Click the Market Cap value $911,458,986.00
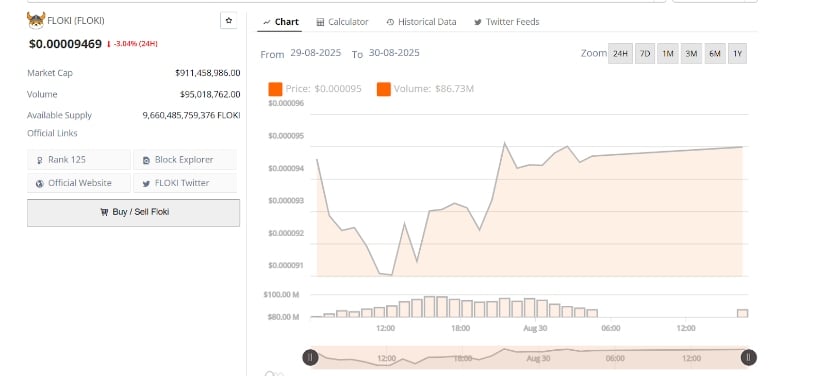 (208, 73)
